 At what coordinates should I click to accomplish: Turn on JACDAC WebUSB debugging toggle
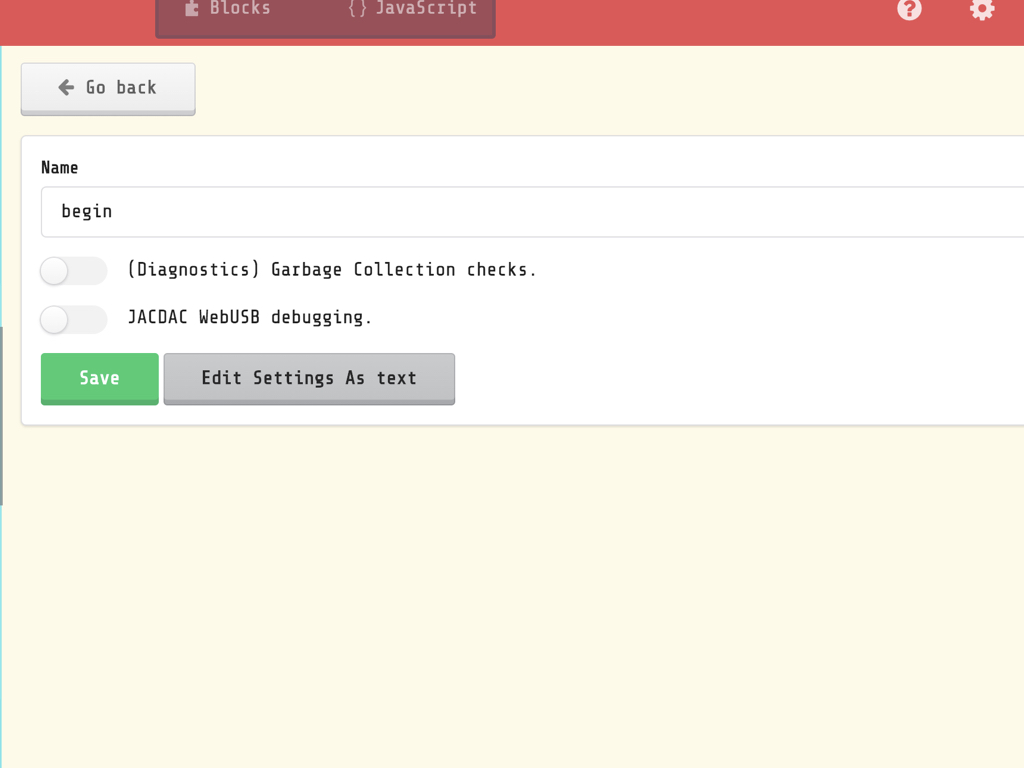click(74, 319)
